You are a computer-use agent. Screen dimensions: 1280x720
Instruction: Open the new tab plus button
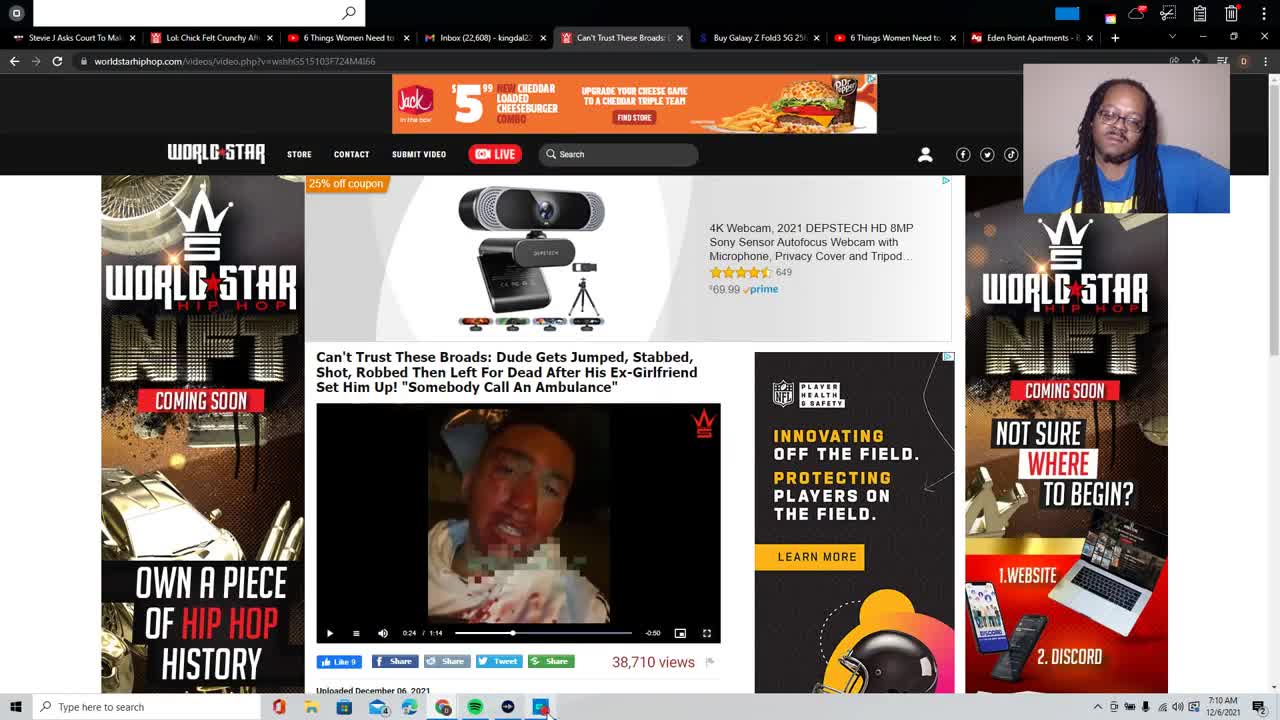[x=1115, y=38]
